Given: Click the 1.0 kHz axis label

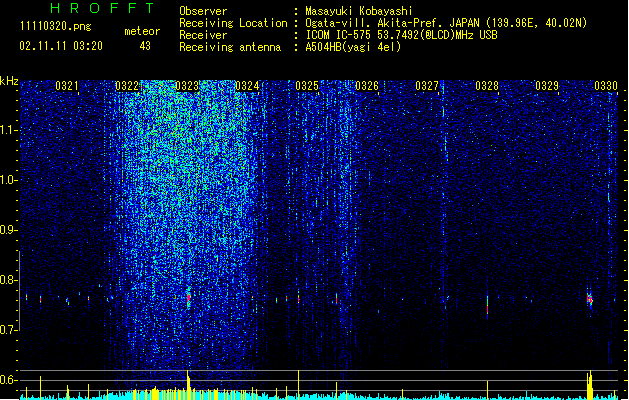Looking at the screenshot, I should pyautogui.click(x=8, y=180).
